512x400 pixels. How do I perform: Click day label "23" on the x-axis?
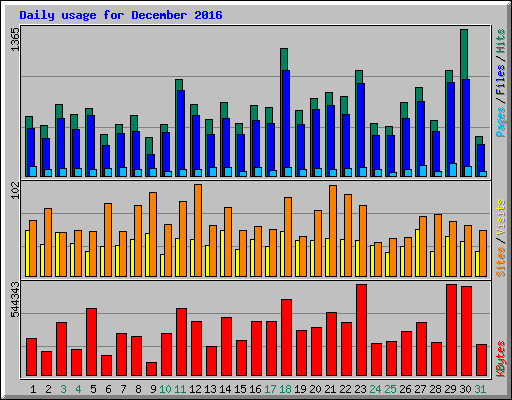[360, 389]
